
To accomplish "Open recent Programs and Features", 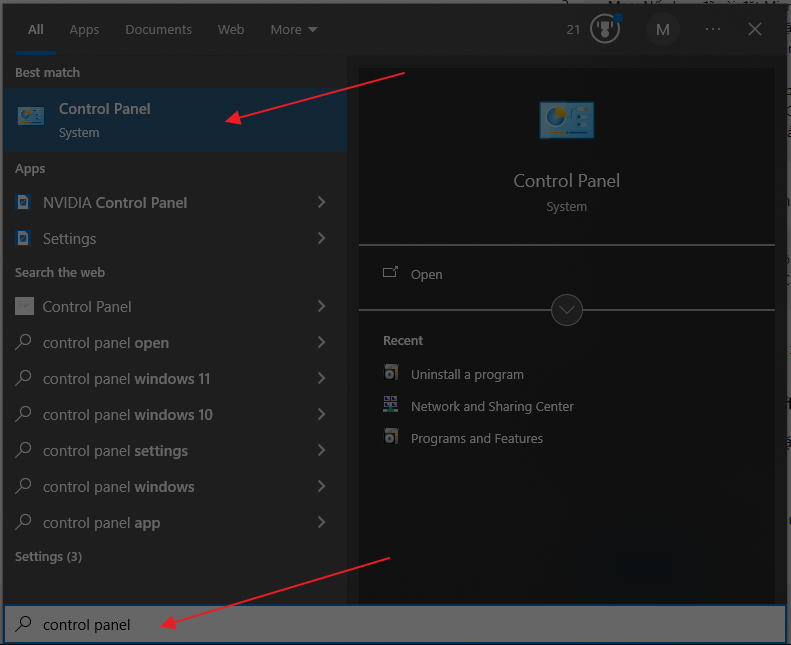I will tap(477, 438).
